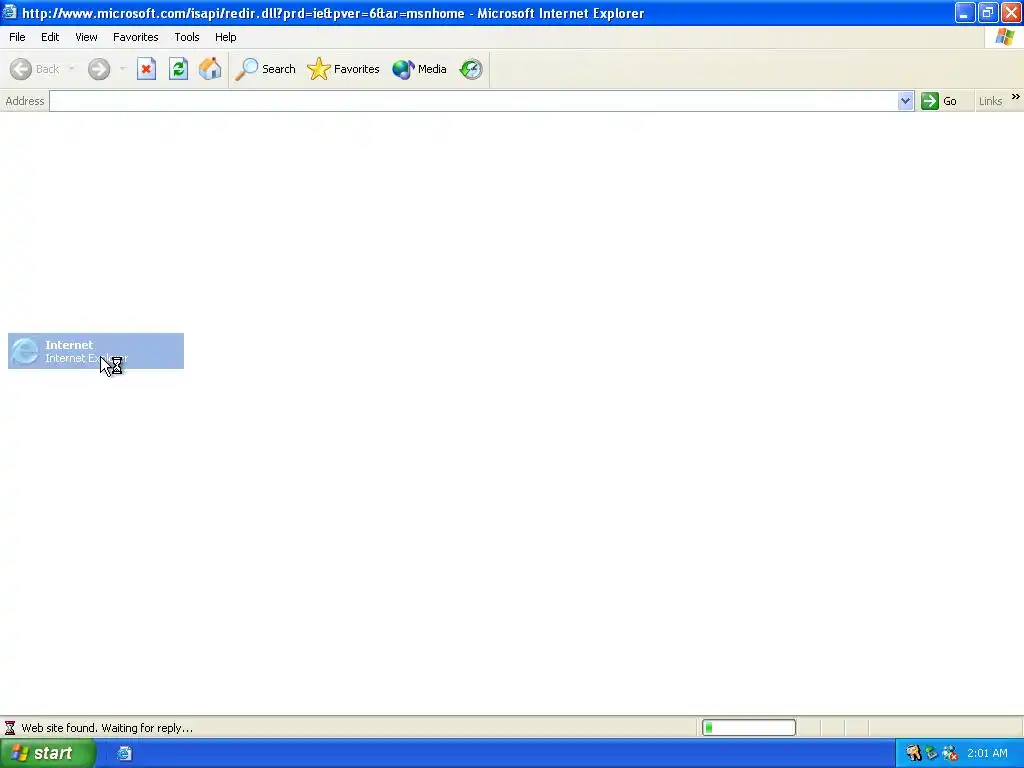Click the page loading progress bar
The height and width of the screenshot is (768, 1024).
coord(749,728)
